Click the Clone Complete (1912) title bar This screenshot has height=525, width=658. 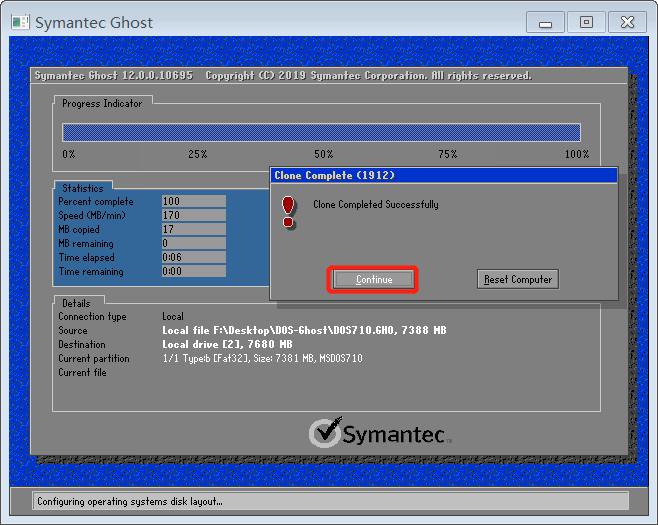(x=444, y=175)
